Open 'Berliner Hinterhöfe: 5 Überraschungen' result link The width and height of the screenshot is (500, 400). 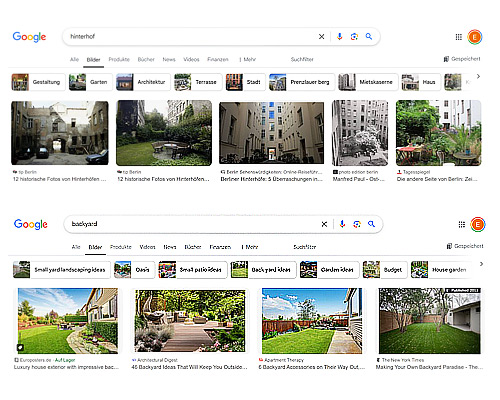(x=272, y=179)
